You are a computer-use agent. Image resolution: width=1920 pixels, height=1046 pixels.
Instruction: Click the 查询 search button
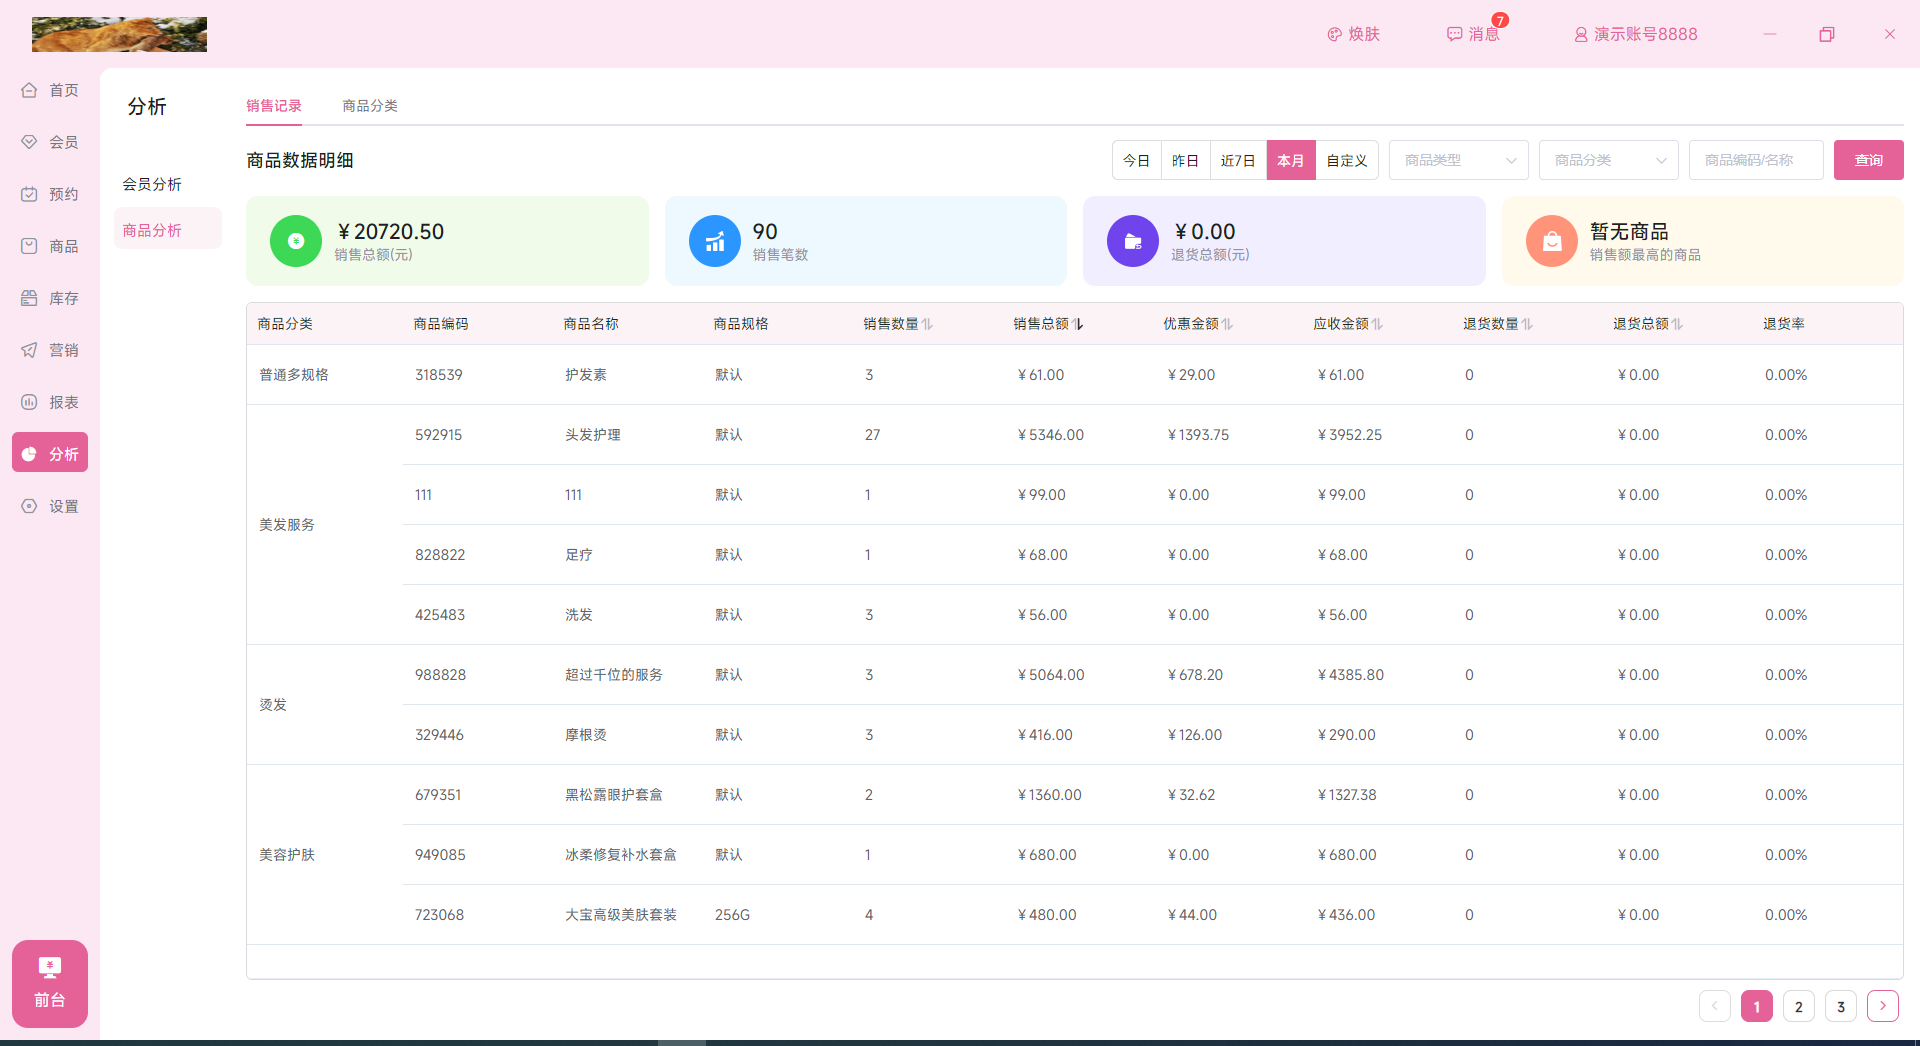1869,160
